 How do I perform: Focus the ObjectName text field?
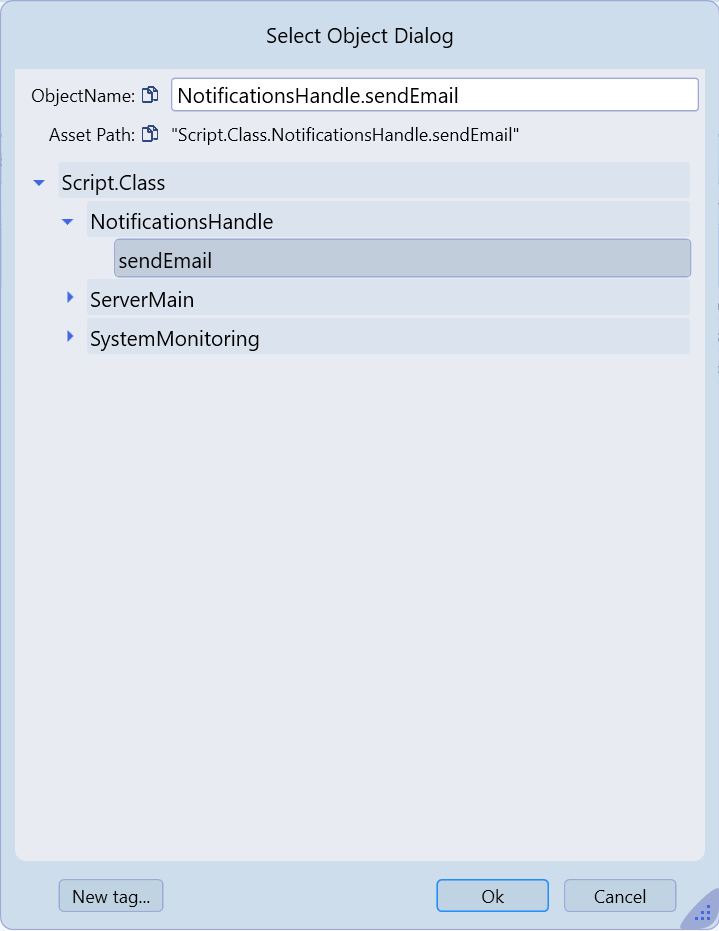[x=434, y=95]
